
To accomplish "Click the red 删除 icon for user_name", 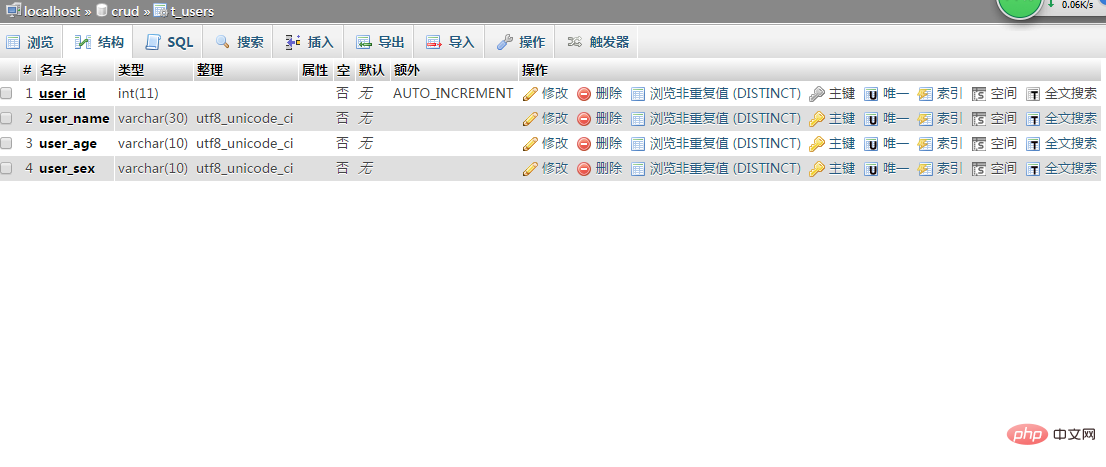I will [584, 118].
